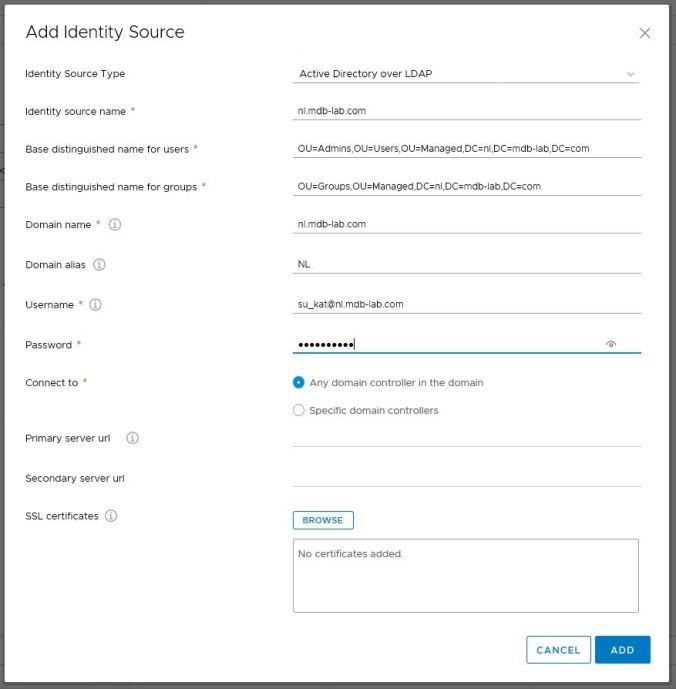Click the Add button
676x689 pixels.
[622, 650]
